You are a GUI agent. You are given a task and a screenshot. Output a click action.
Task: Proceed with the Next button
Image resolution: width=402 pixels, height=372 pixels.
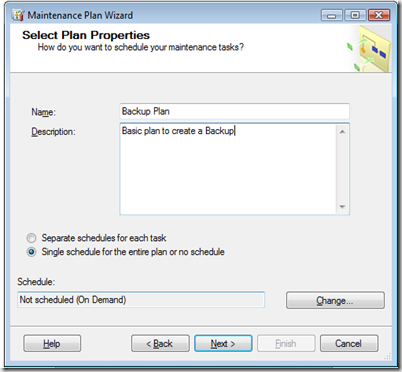point(223,343)
